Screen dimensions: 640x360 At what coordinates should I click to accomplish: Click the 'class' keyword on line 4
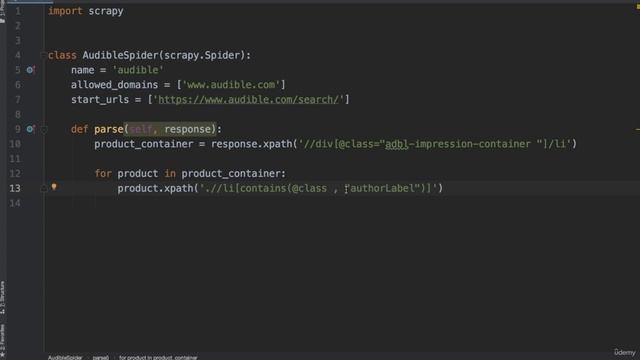[62, 55]
